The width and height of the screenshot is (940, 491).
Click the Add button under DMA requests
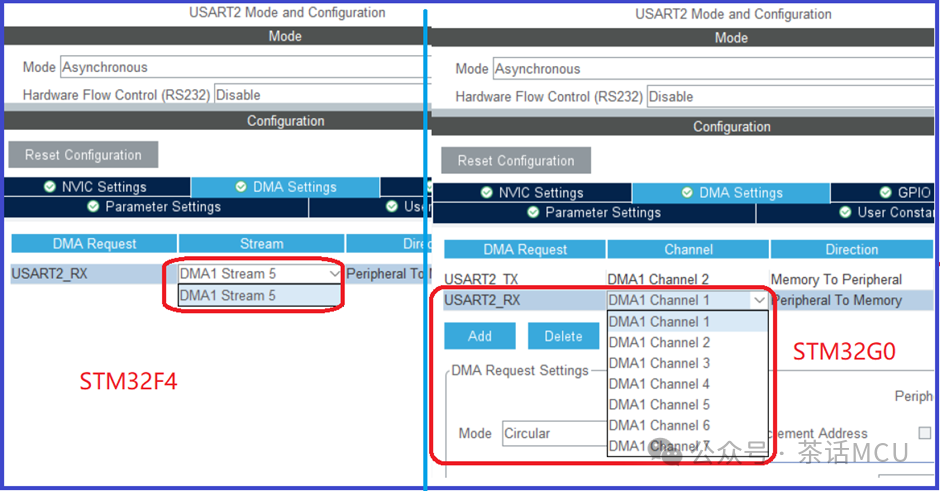point(480,336)
